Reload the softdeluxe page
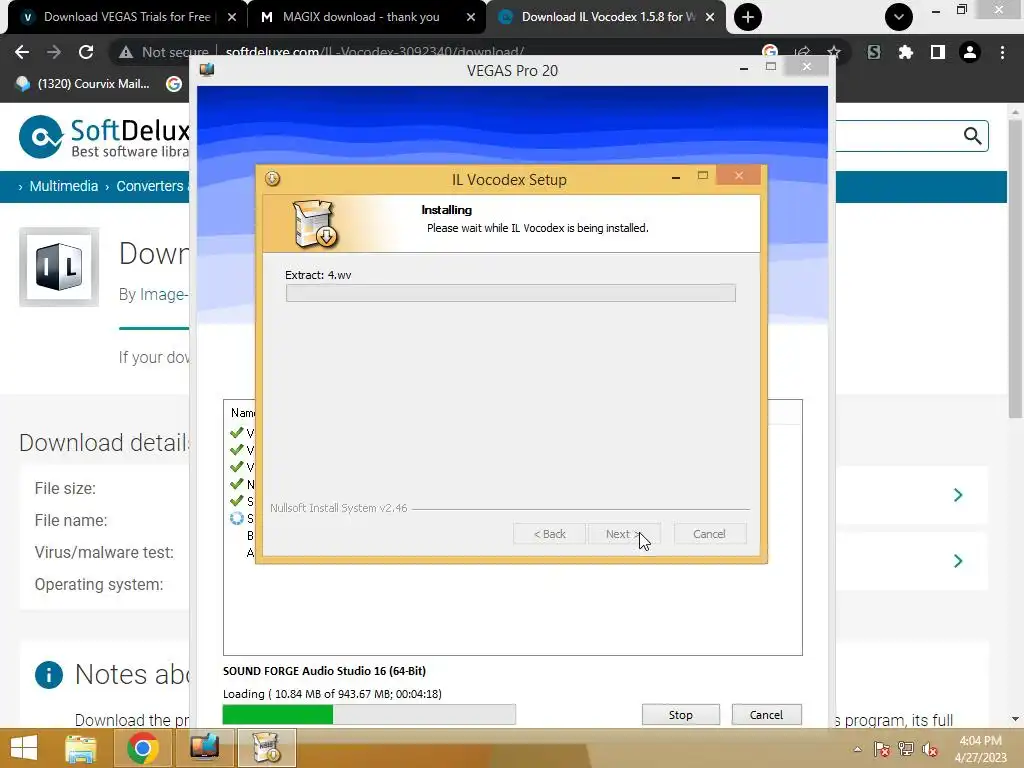Viewport: 1024px width, 768px height. click(x=86, y=52)
